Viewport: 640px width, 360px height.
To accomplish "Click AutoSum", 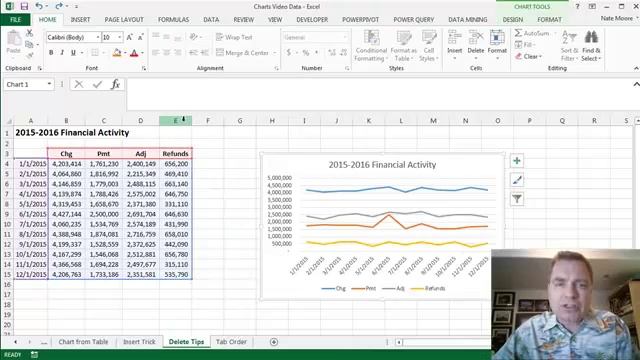I will (x=532, y=33).
